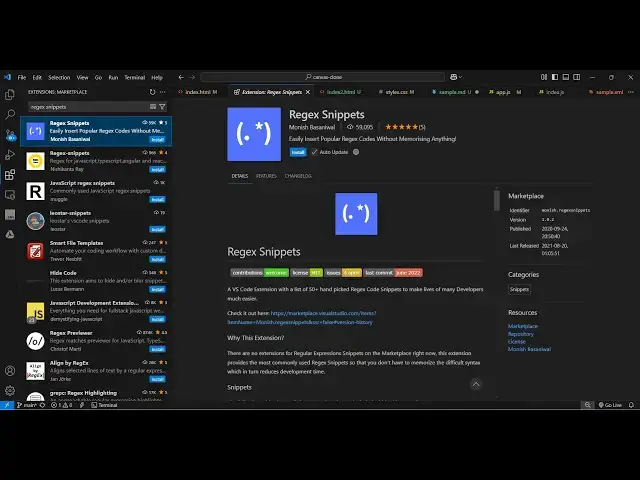Viewport: 640px width, 480px height.
Task: Open Extensions view more actions menu
Action: point(163,92)
